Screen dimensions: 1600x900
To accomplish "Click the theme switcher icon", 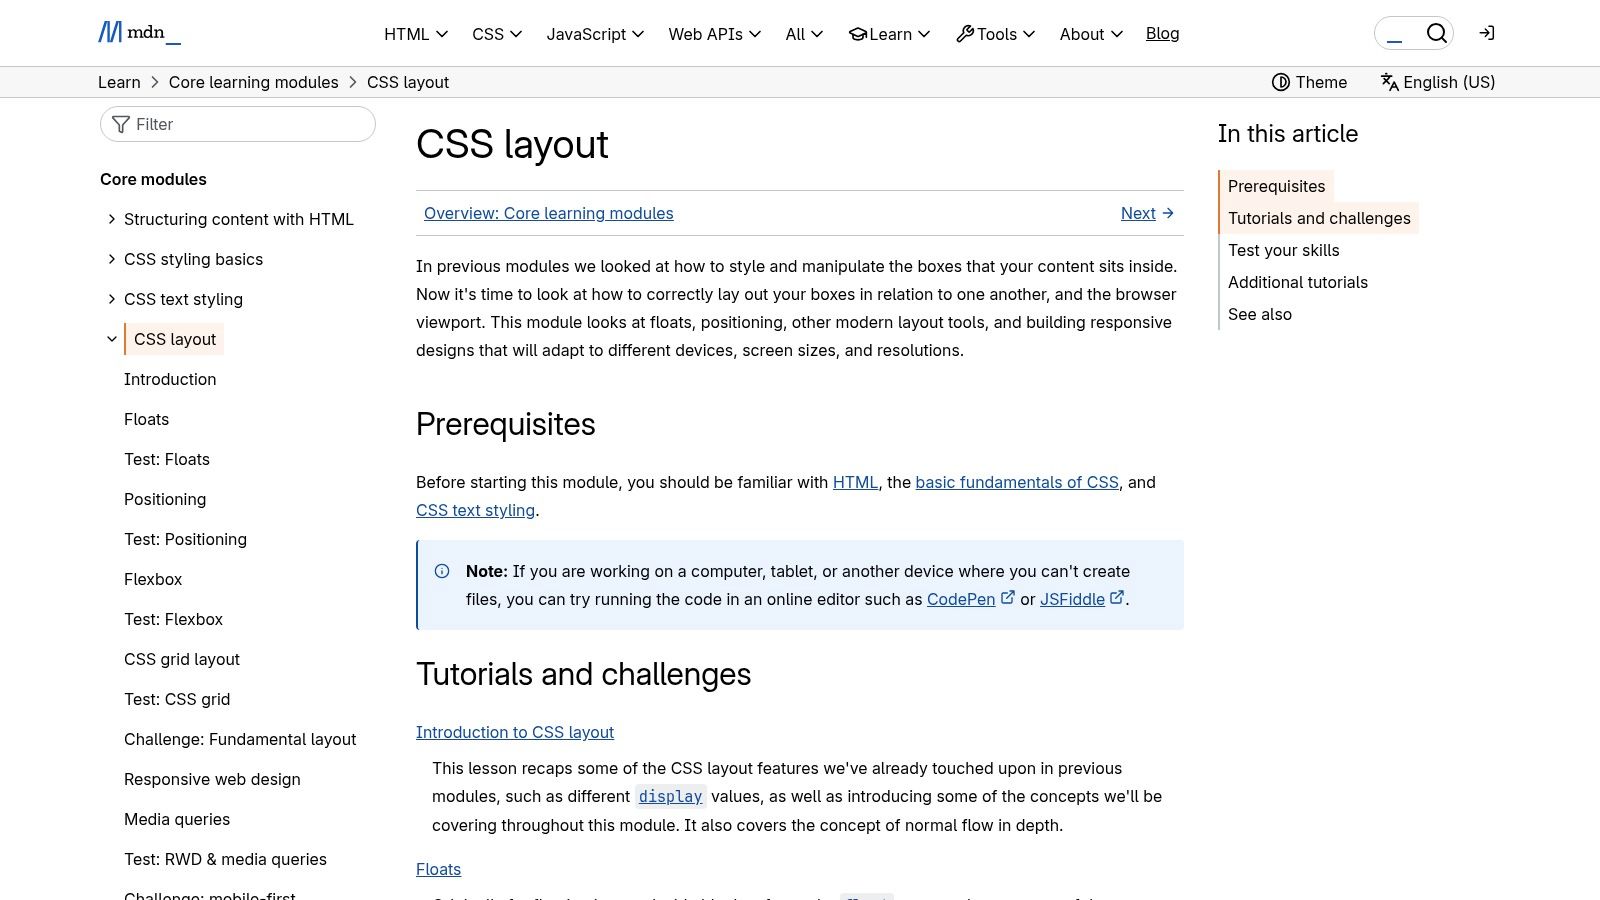I will pos(1281,82).
